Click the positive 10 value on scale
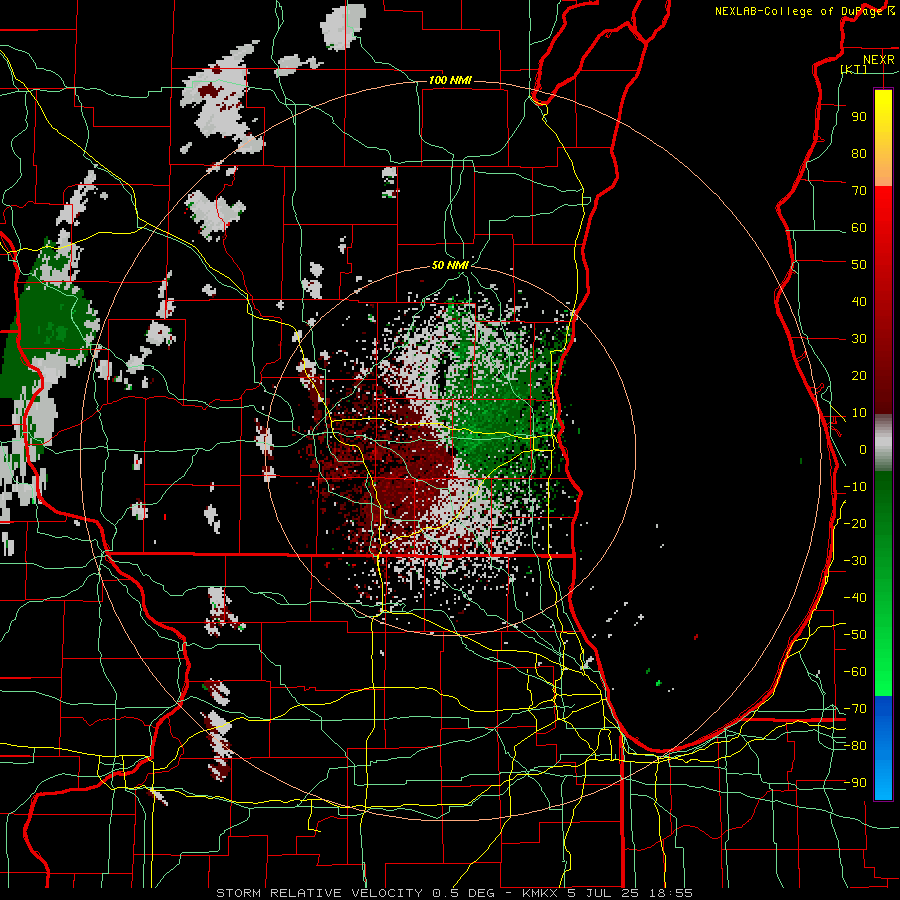The height and width of the screenshot is (900, 900). 859,413
